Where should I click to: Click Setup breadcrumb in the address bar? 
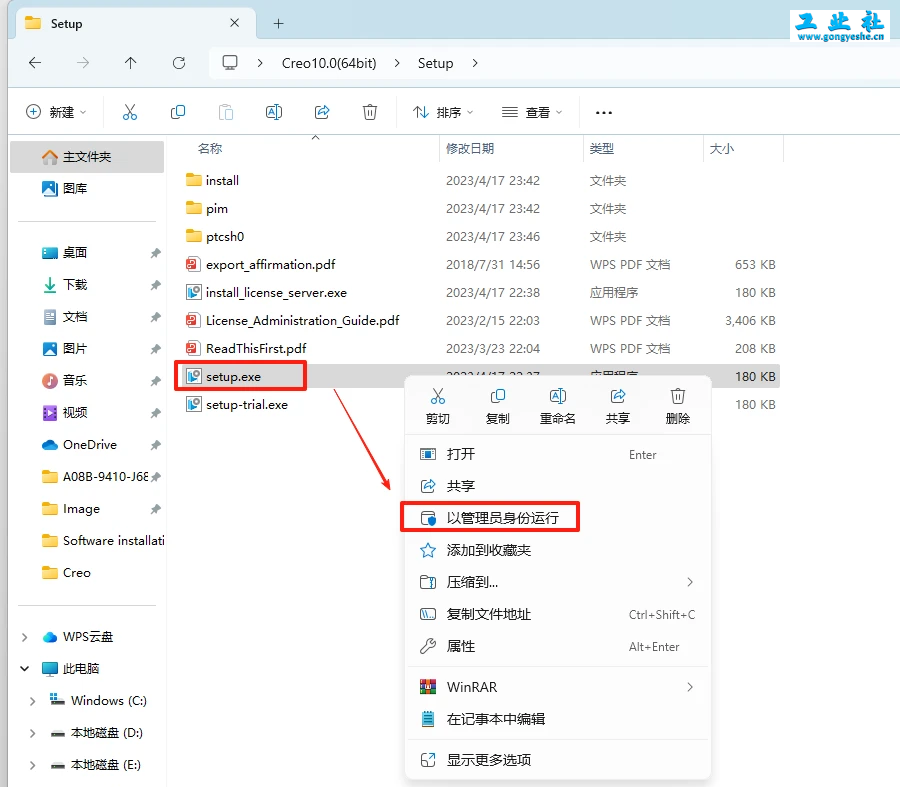(x=436, y=63)
